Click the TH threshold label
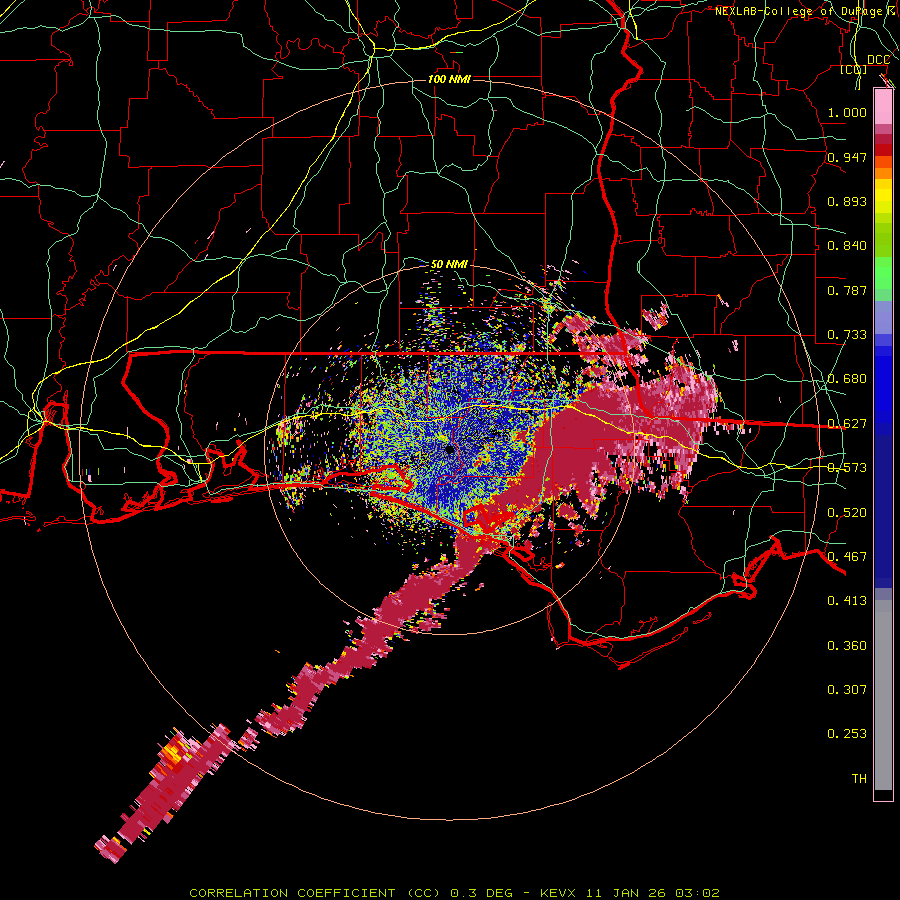Screen dimensions: 900x900 point(859,779)
